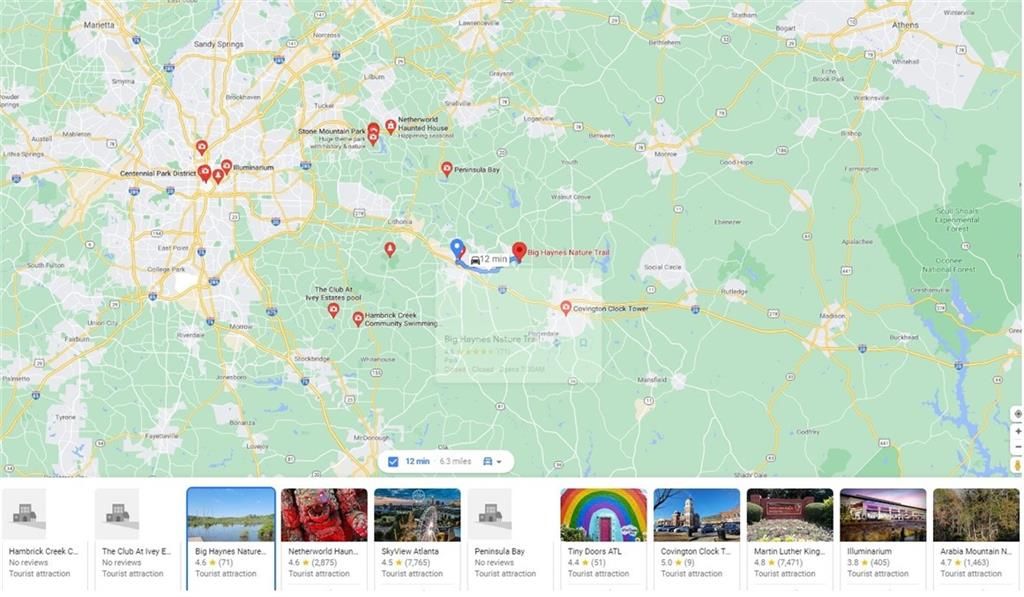Open the Tiny Doors ATL rainbow thumbnail
Viewport: 1024px width, 597px height.
point(603,515)
